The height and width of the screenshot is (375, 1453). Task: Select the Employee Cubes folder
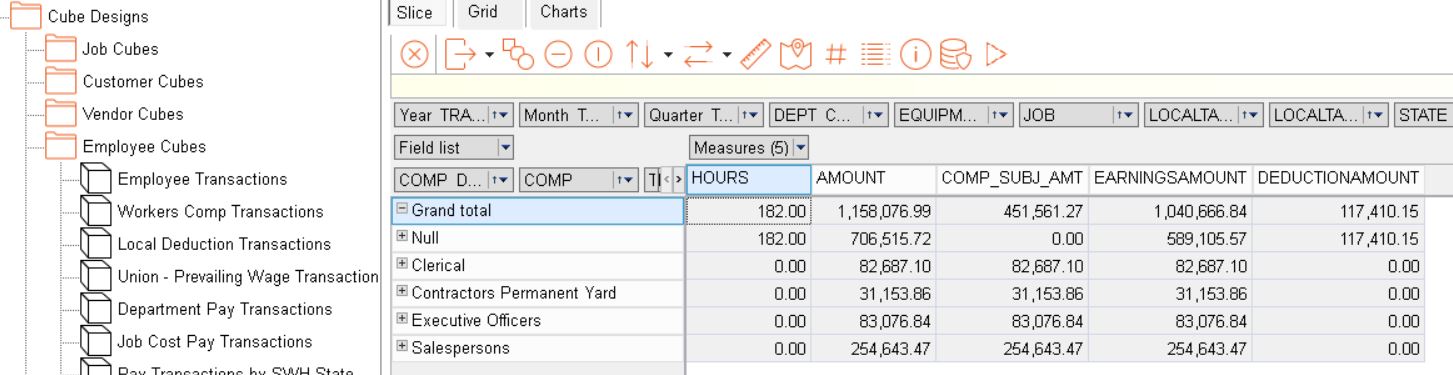[x=144, y=147]
